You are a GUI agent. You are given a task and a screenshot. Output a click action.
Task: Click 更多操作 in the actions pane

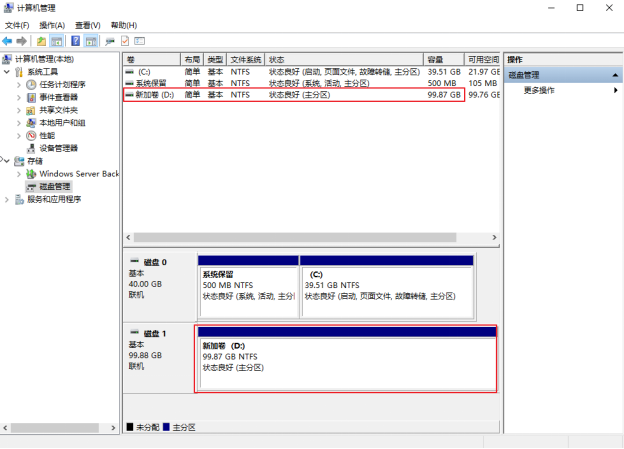[541, 90]
